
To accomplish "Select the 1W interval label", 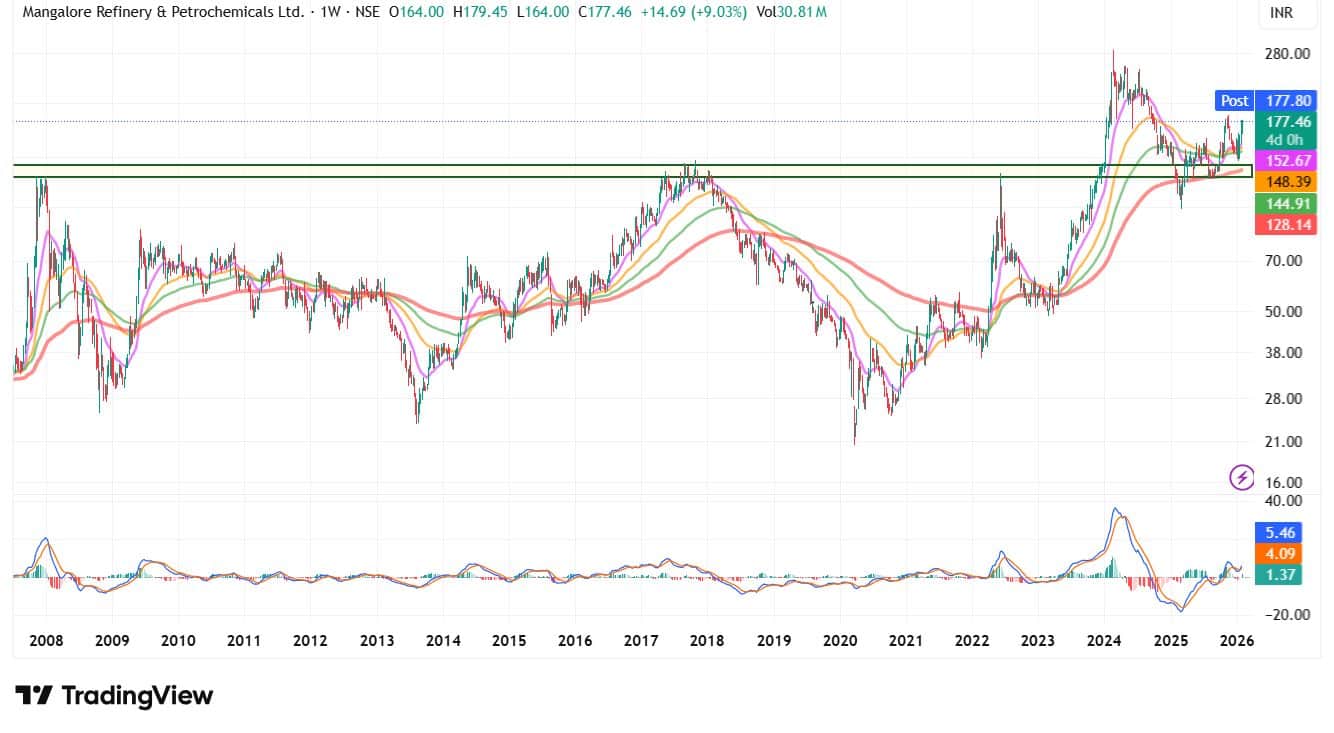I will tap(329, 12).
